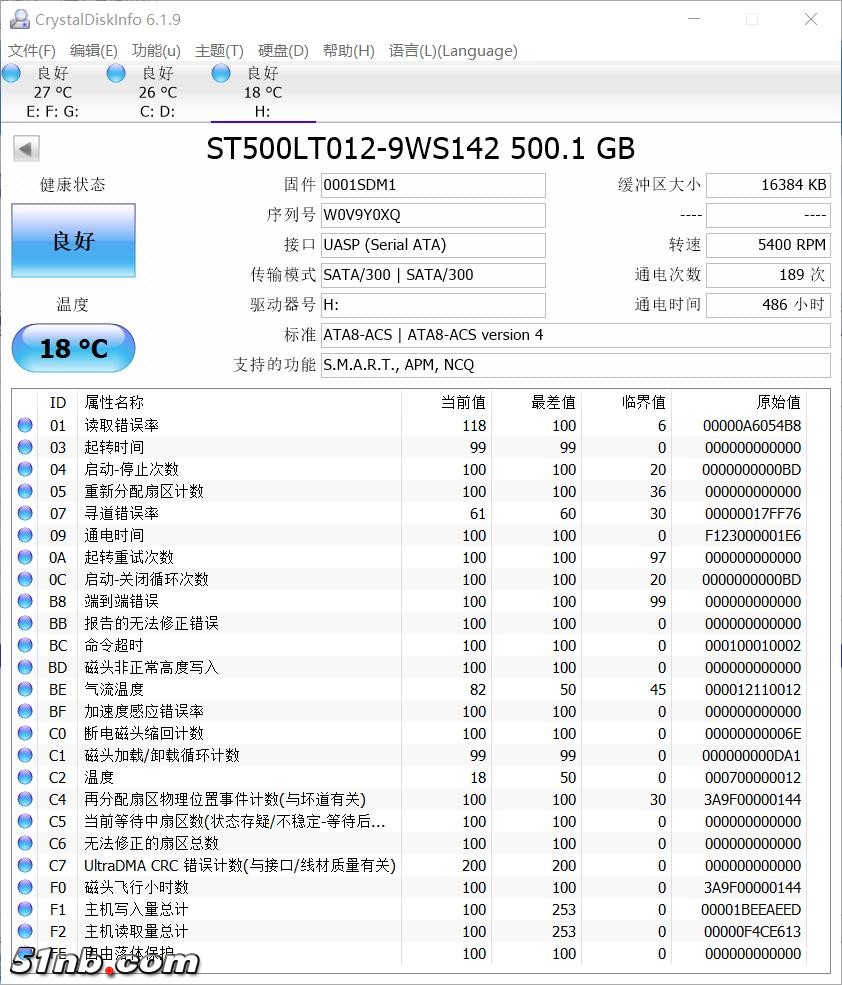Click raw value 00000A6054B8
Screen dimensions: 842x985
[x=752, y=426]
